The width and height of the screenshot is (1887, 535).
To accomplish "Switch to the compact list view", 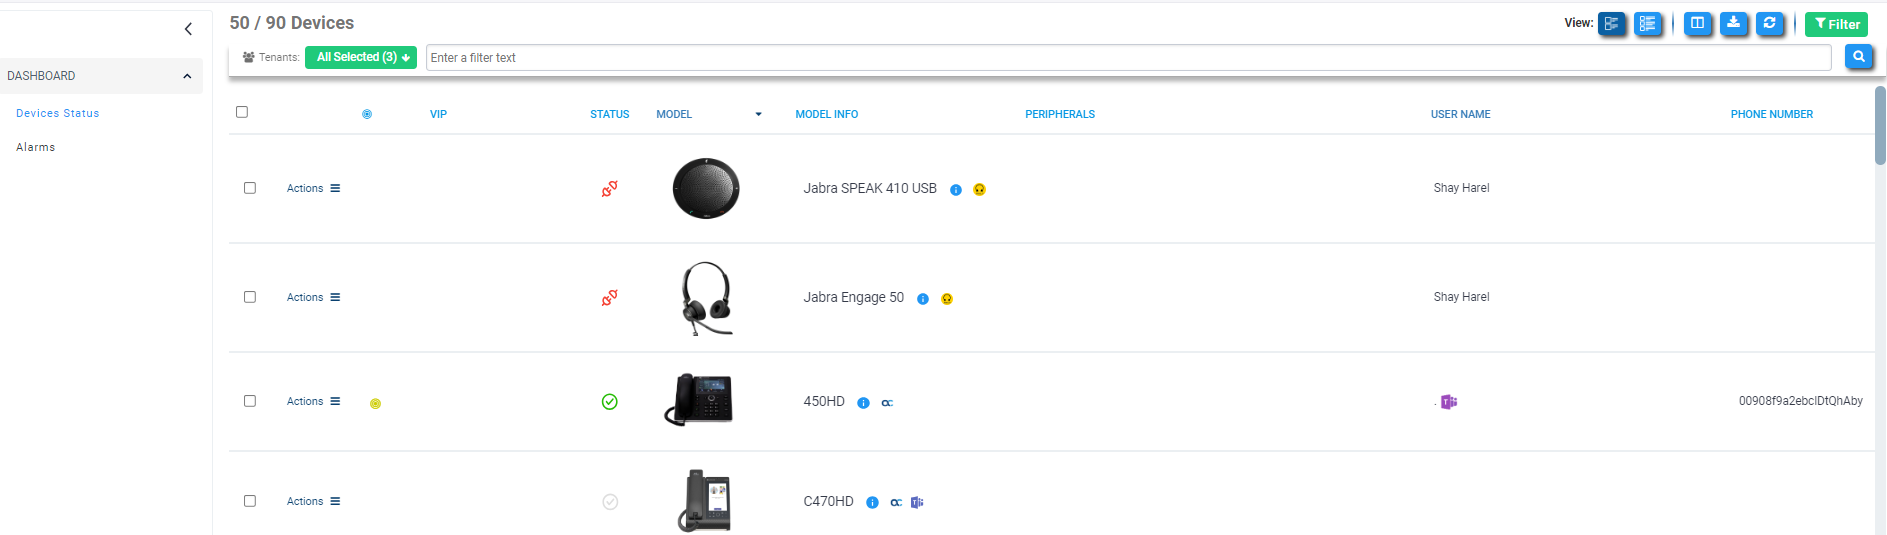I will click(x=1647, y=24).
